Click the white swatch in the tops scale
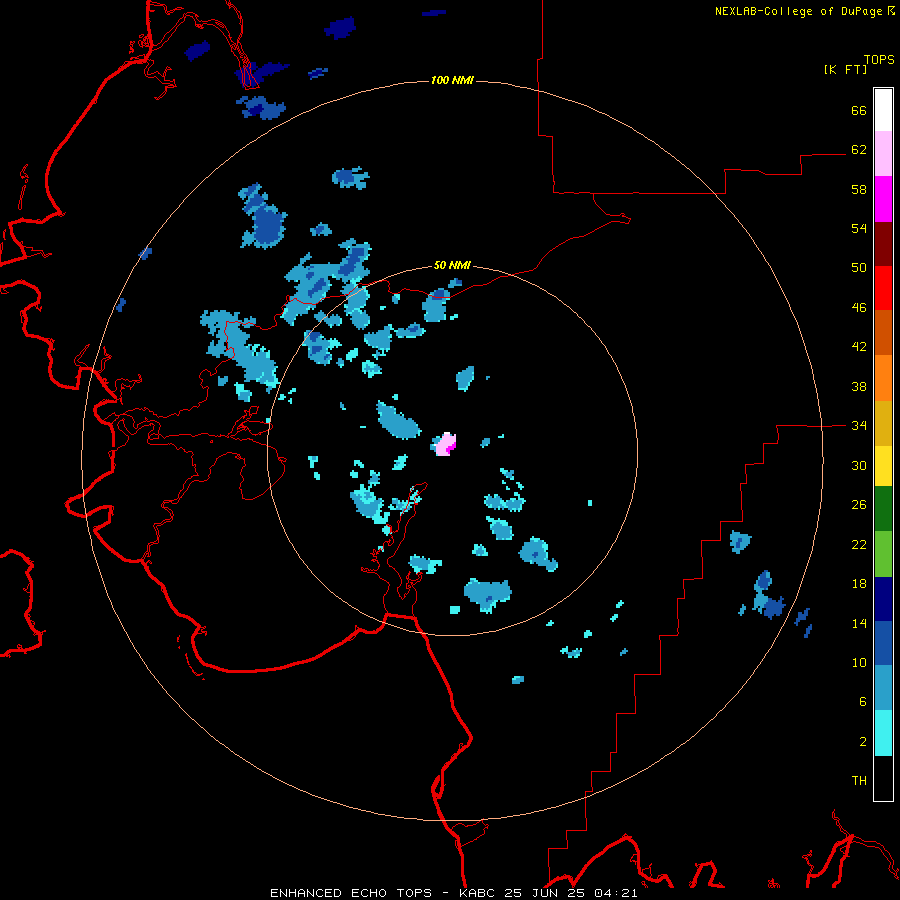The height and width of the screenshot is (900, 900). tap(883, 110)
